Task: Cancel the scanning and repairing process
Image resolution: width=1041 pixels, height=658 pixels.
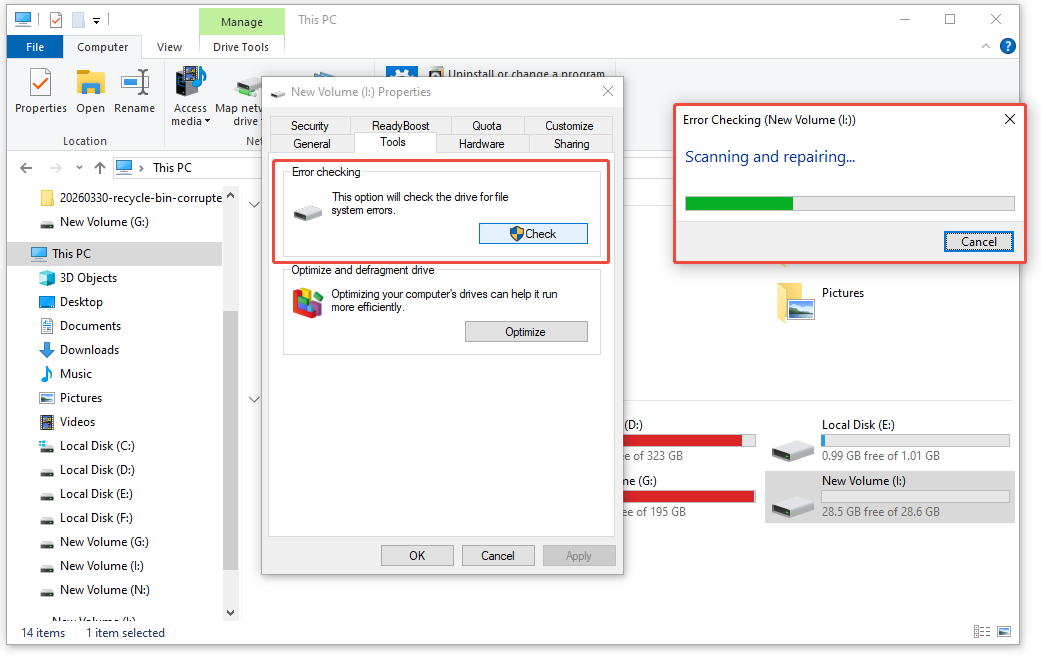Action: pos(978,241)
